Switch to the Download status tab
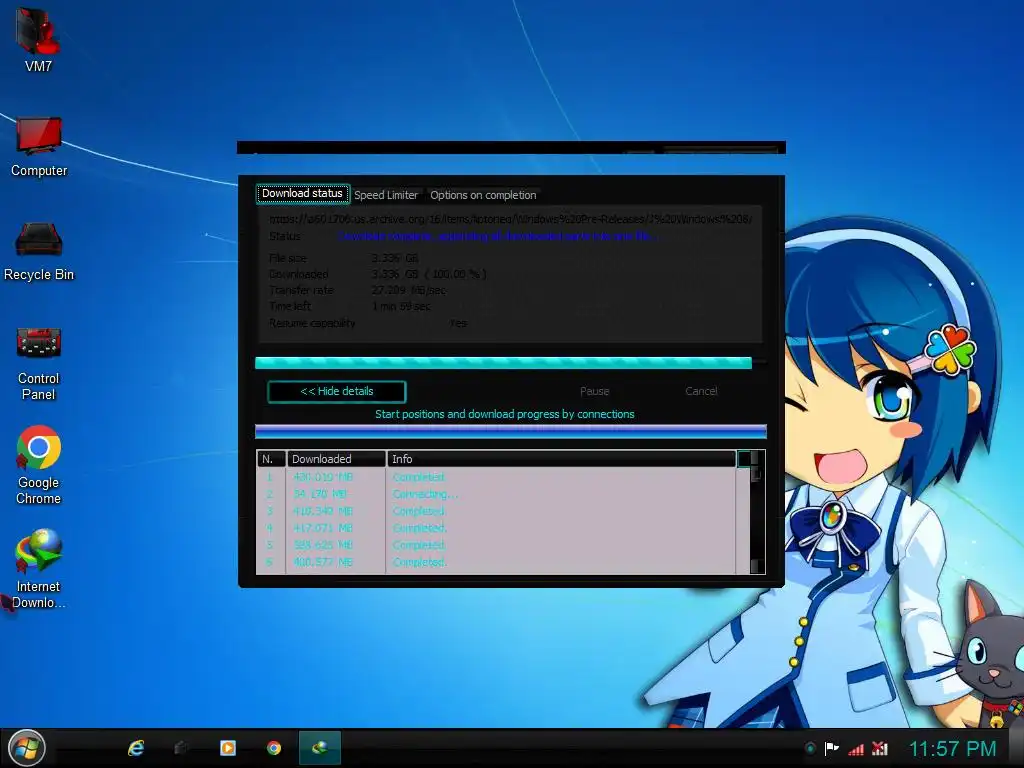The height and width of the screenshot is (768, 1024). click(x=302, y=193)
